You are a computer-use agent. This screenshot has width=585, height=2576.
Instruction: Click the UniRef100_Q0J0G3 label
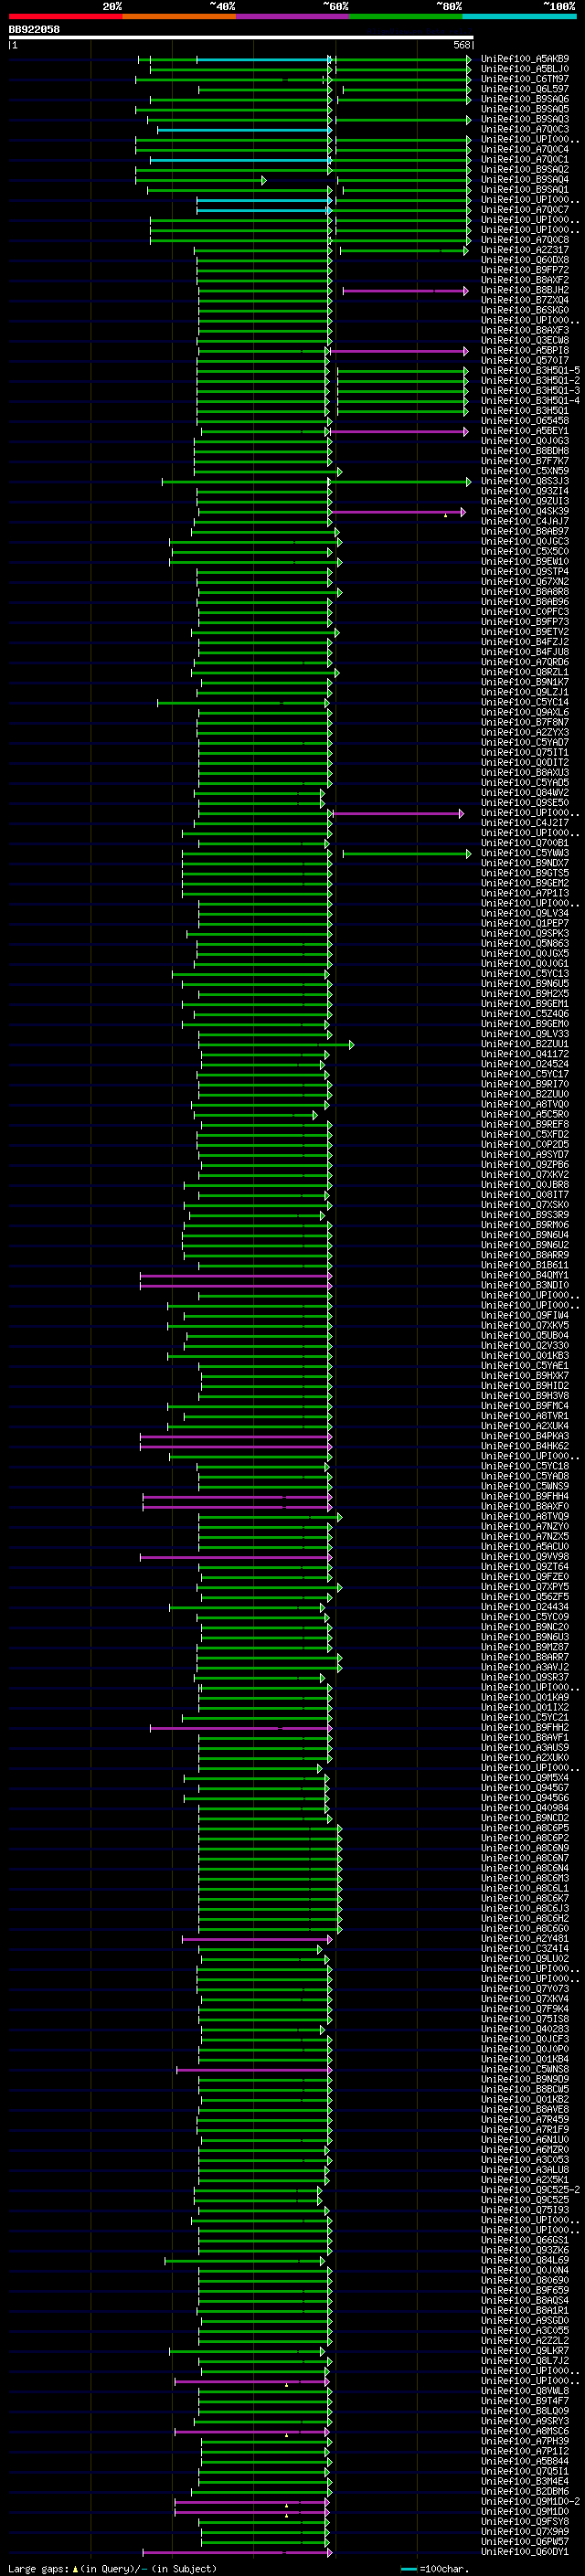click(x=525, y=441)
